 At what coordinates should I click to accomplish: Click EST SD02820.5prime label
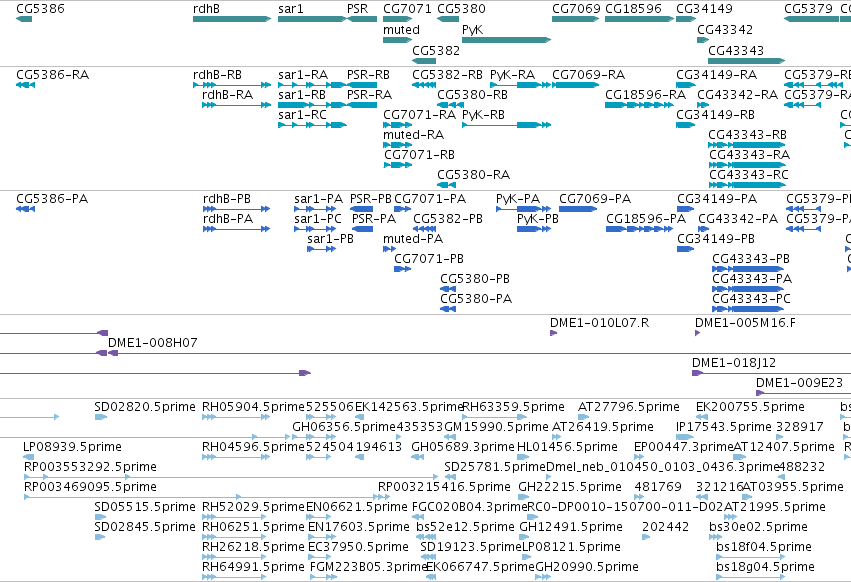coord(144,407)
